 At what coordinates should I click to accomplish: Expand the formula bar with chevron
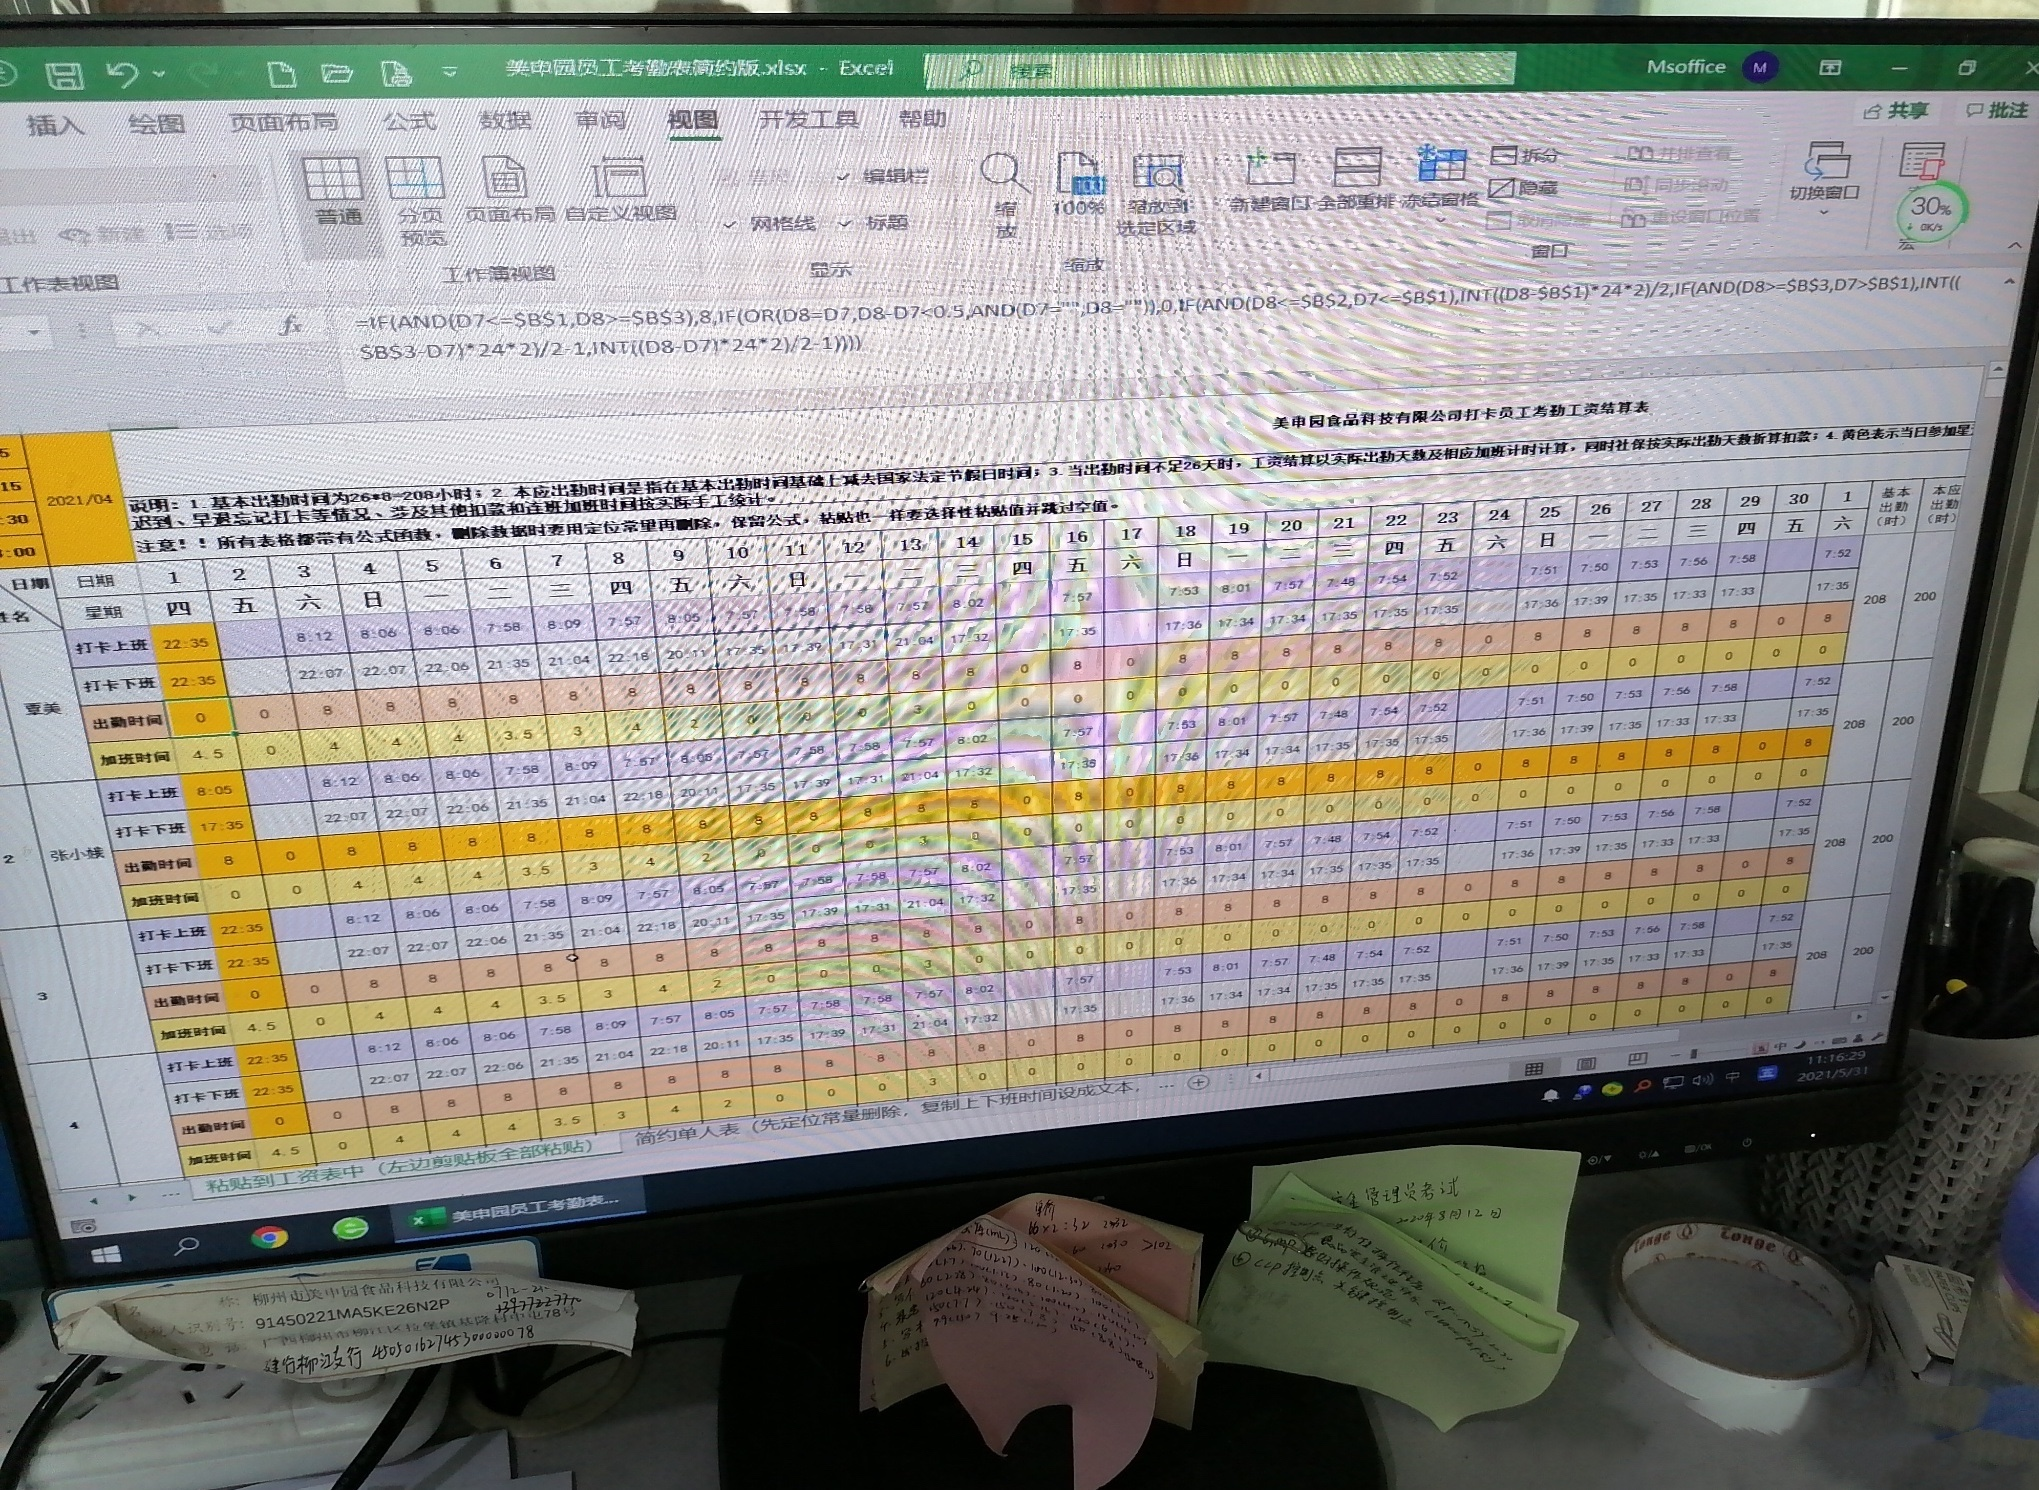pos(2011,283)
